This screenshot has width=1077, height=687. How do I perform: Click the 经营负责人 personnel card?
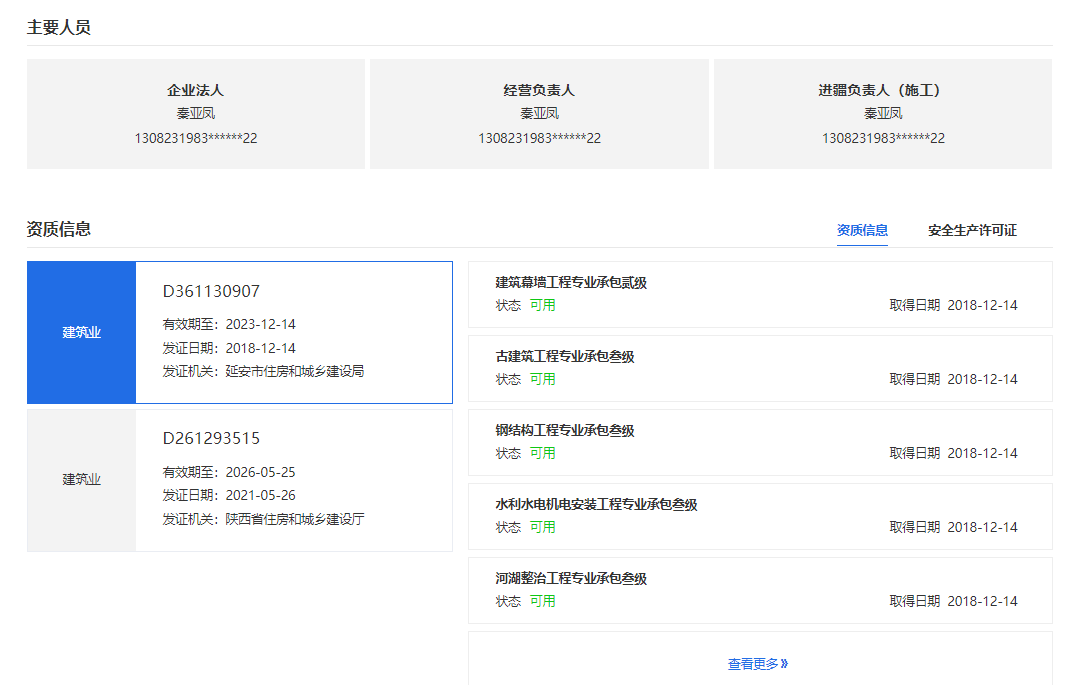[539, 114]
